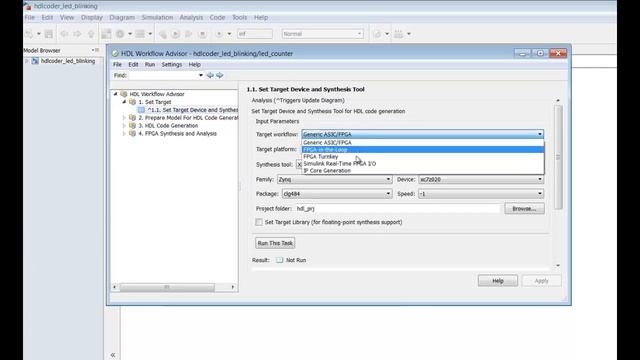Open the Target workflow dropdown arrow
This screenshot has height=360, width=640.
540,134
